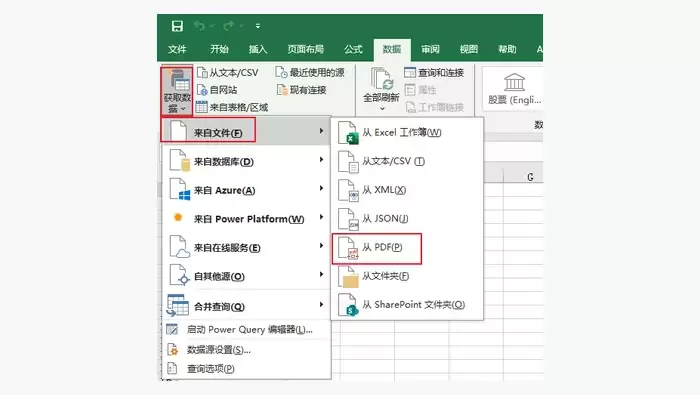Click the Save icon in quick access toolbar
Screen dimensions: 700x395
click(177, 26)
